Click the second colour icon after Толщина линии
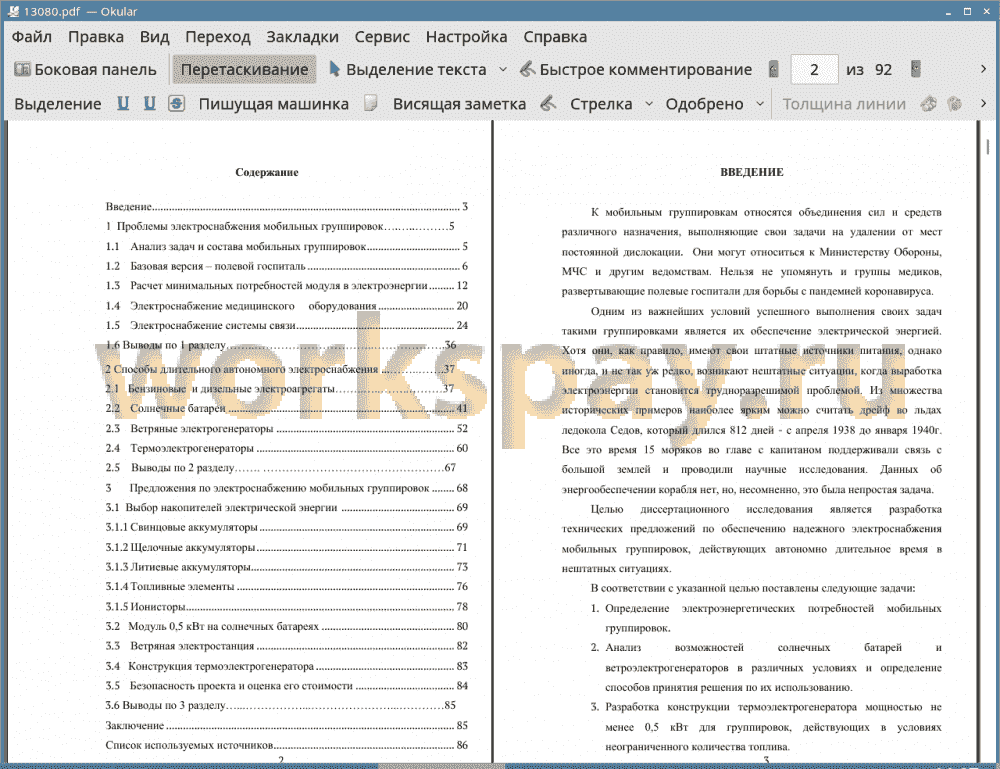Image resolution: width=1000 pixels, height=769 pixels. pyautogui.click(x=955, y=103)
